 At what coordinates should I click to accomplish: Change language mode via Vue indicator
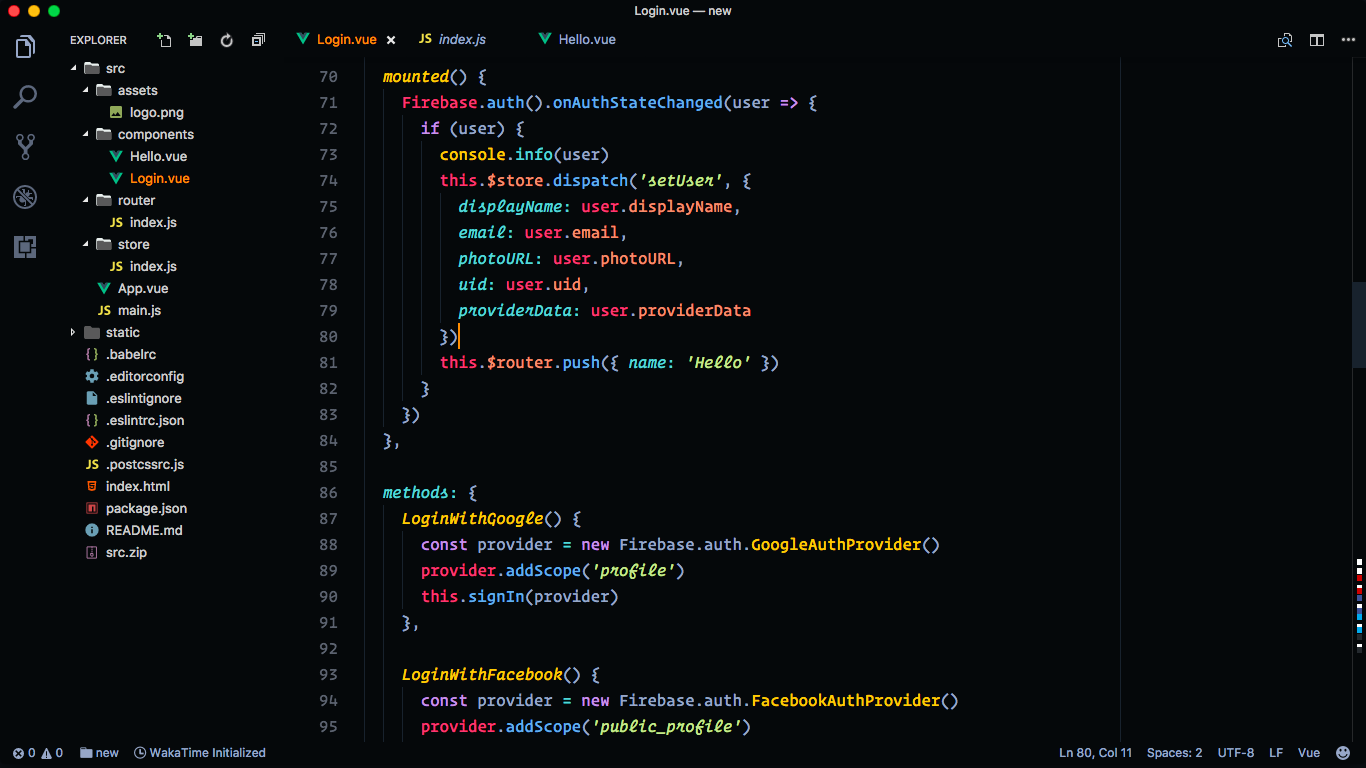coord(1309,753)
